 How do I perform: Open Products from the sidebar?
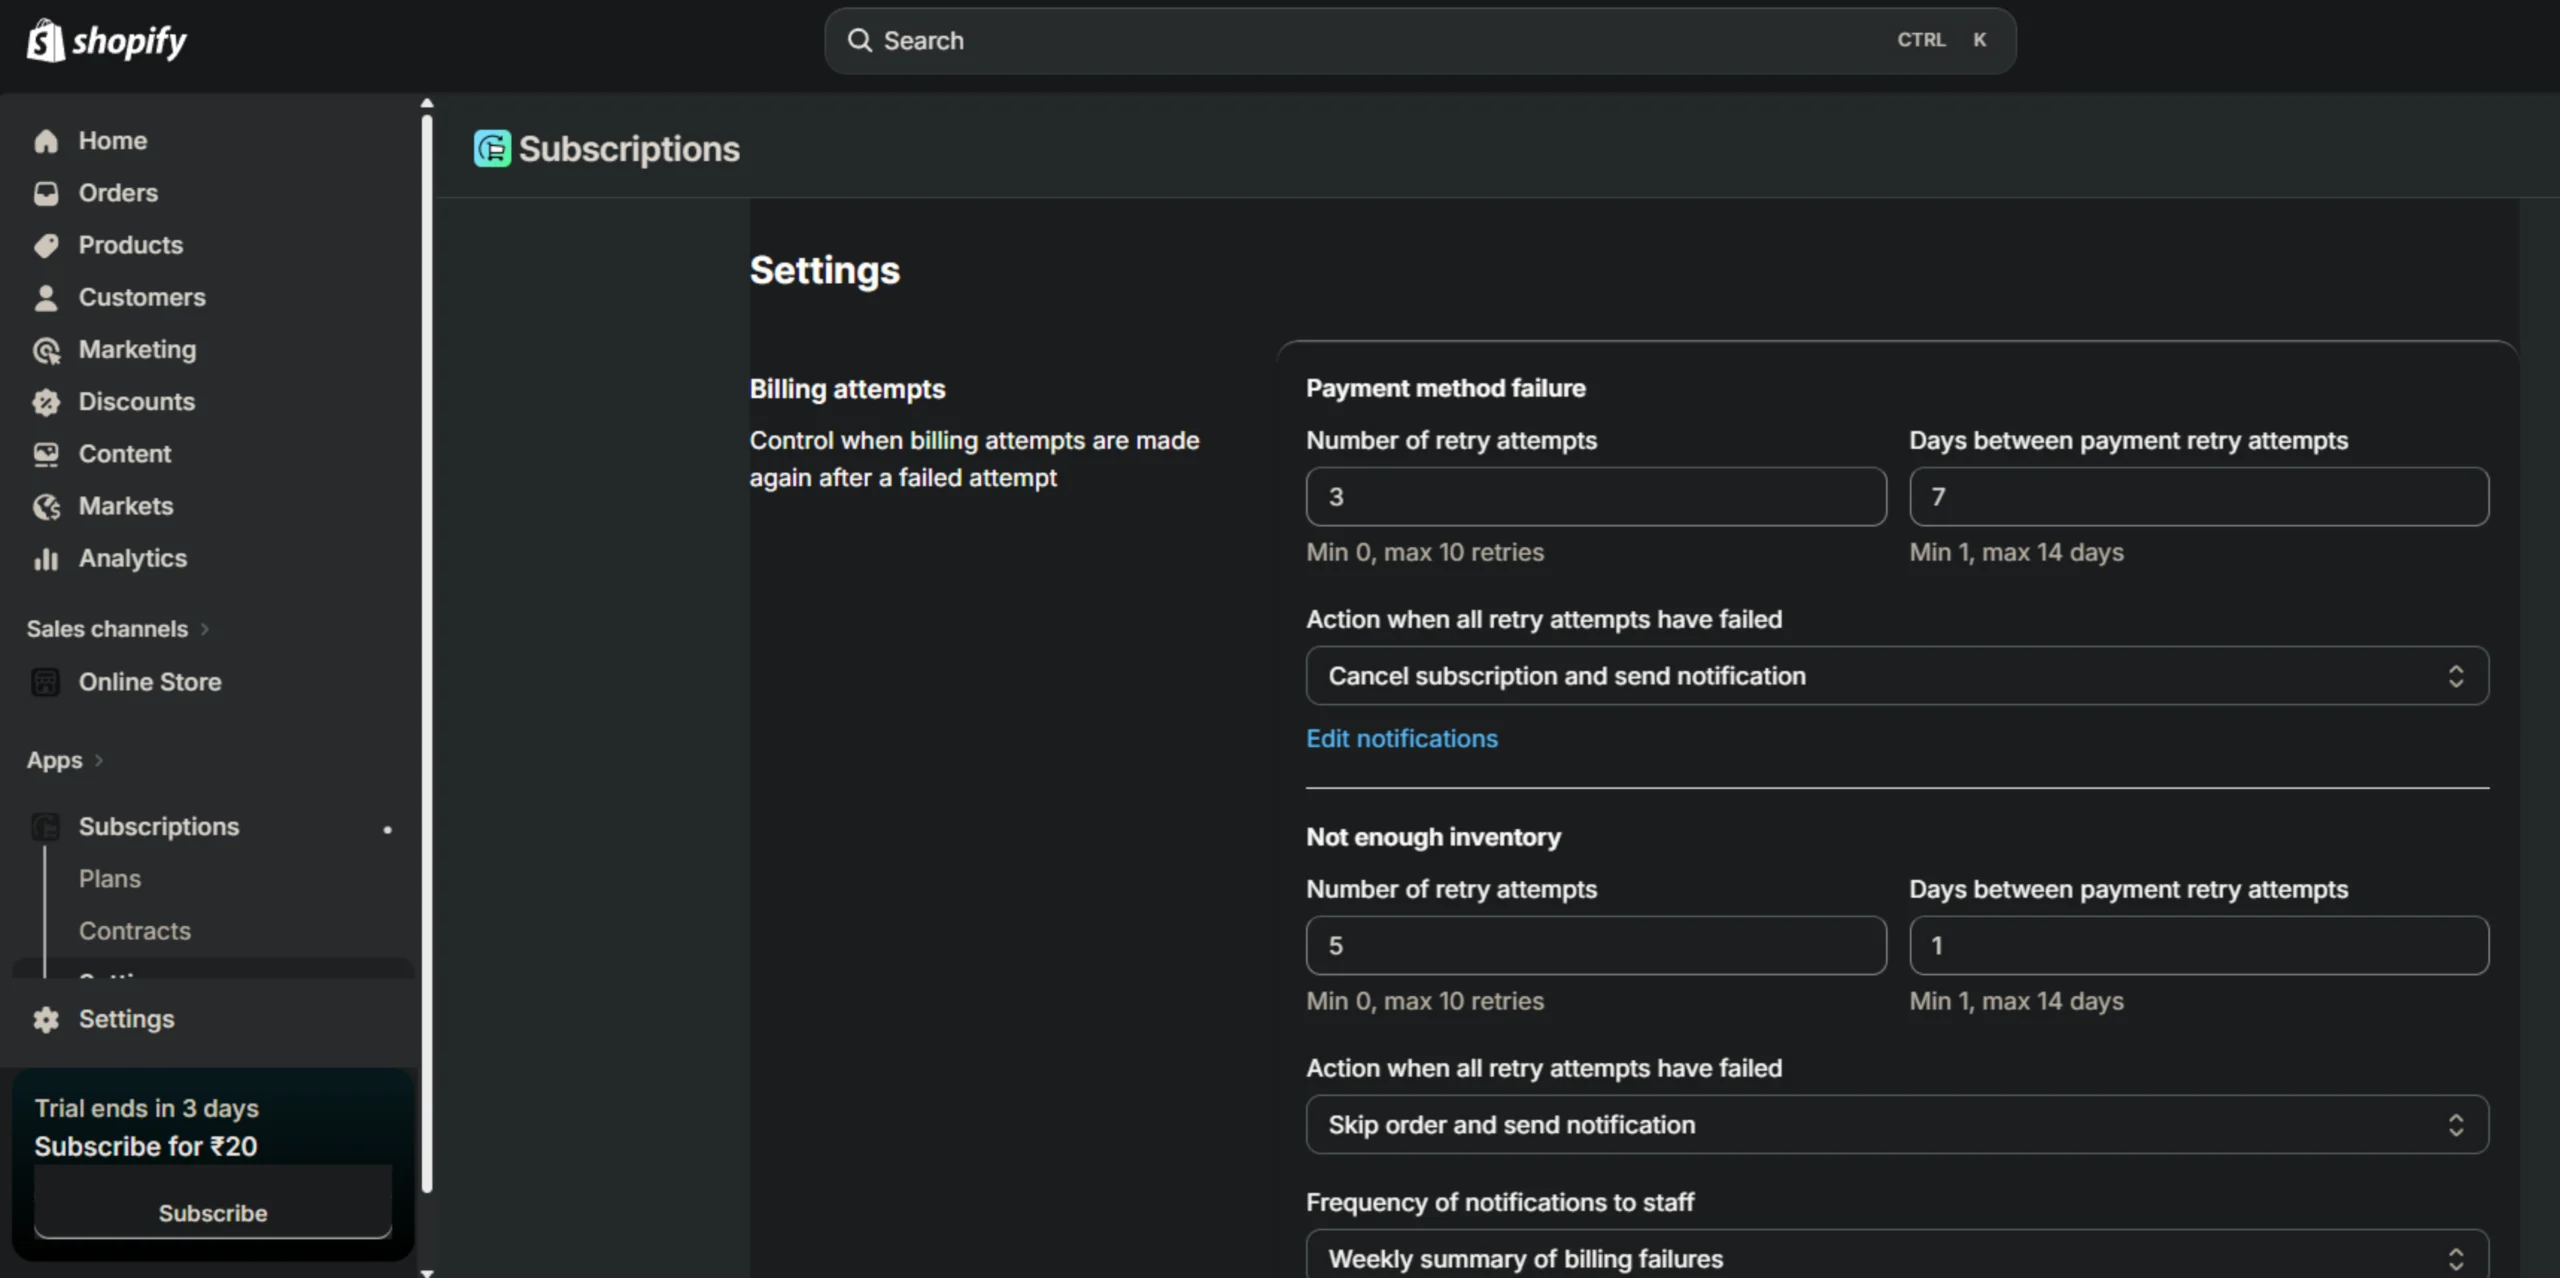(x=47, y=245)
